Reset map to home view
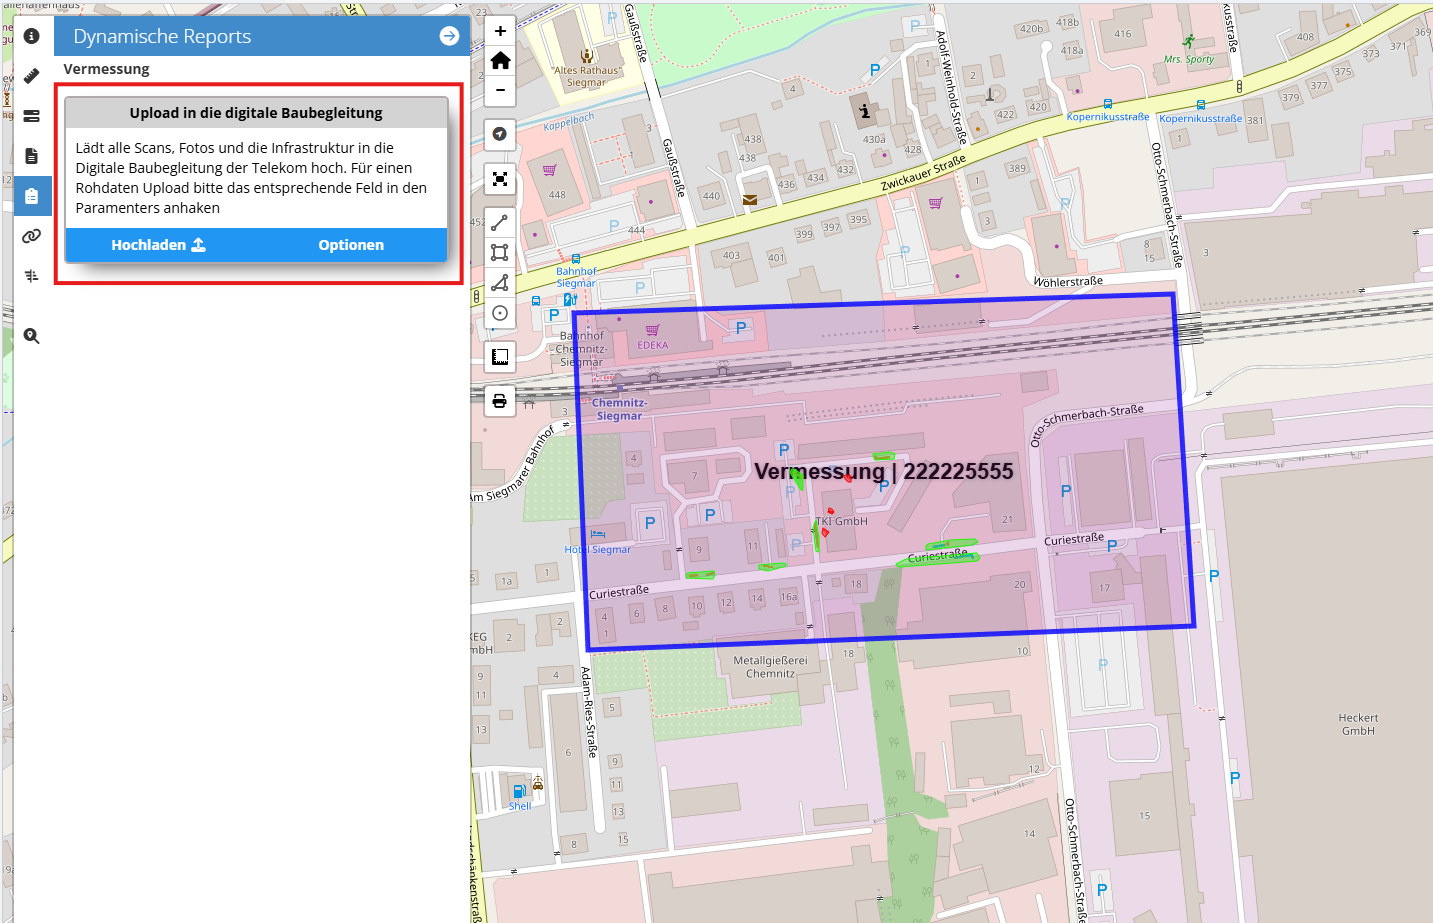Viewport: 1433px width, 923px height. coord(500,61)
